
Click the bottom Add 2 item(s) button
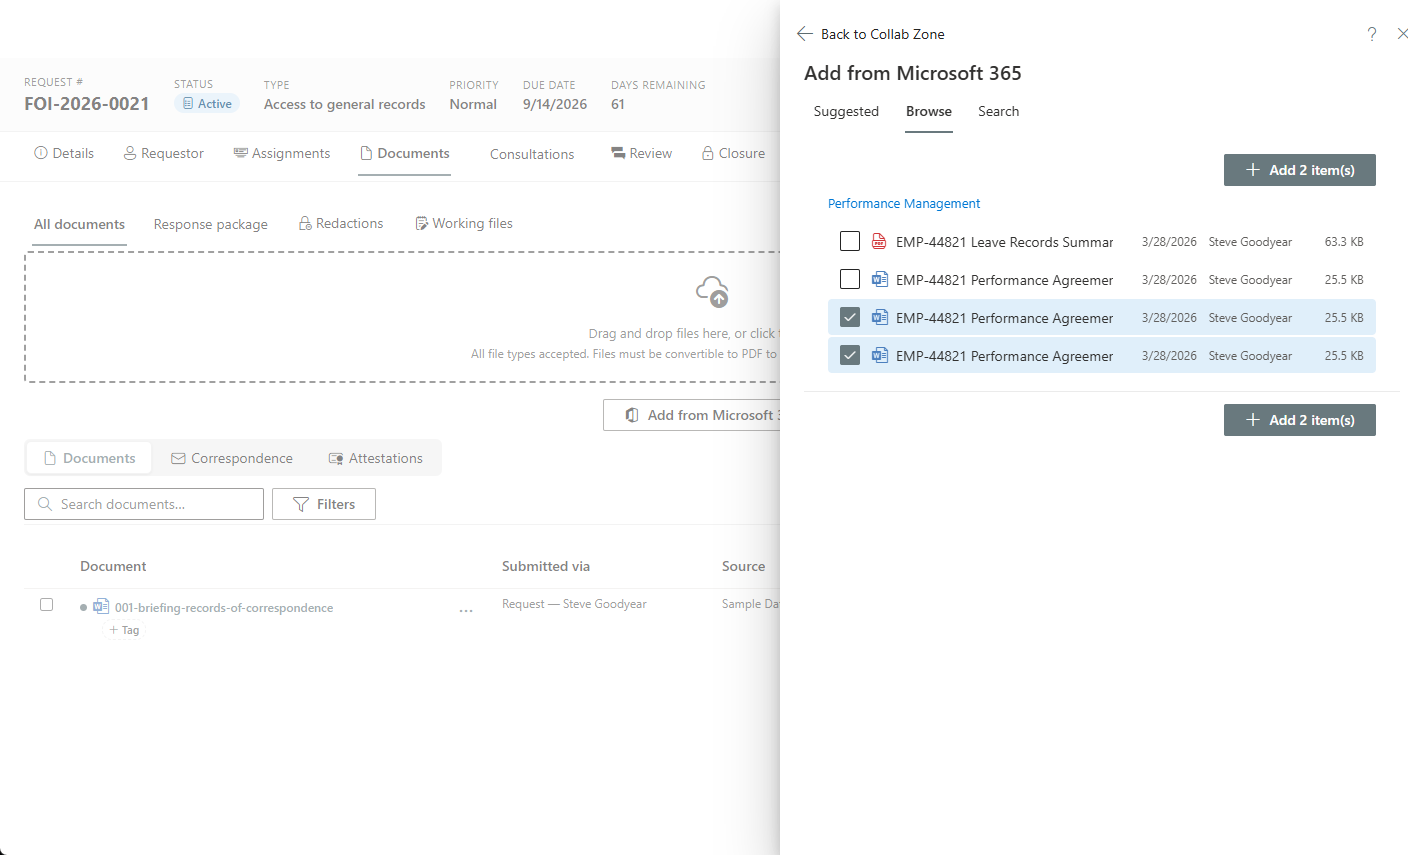tap(1300, 420)
